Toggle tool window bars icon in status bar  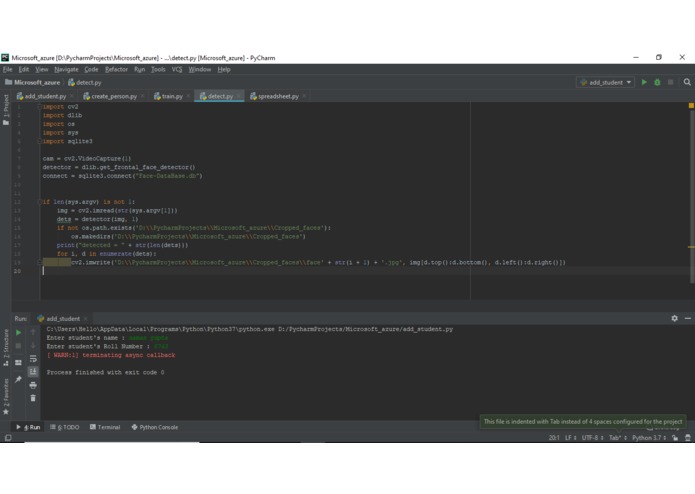(8, 438)
